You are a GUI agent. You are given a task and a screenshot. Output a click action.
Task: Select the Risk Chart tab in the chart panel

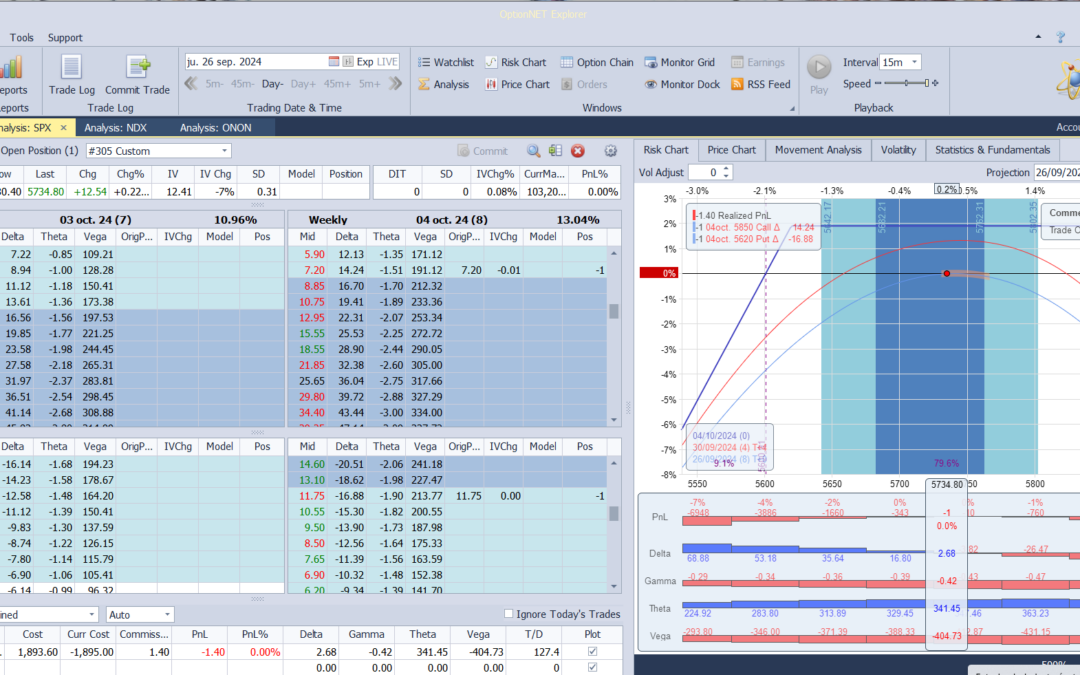pyautogui.click(x=666, y=149)
